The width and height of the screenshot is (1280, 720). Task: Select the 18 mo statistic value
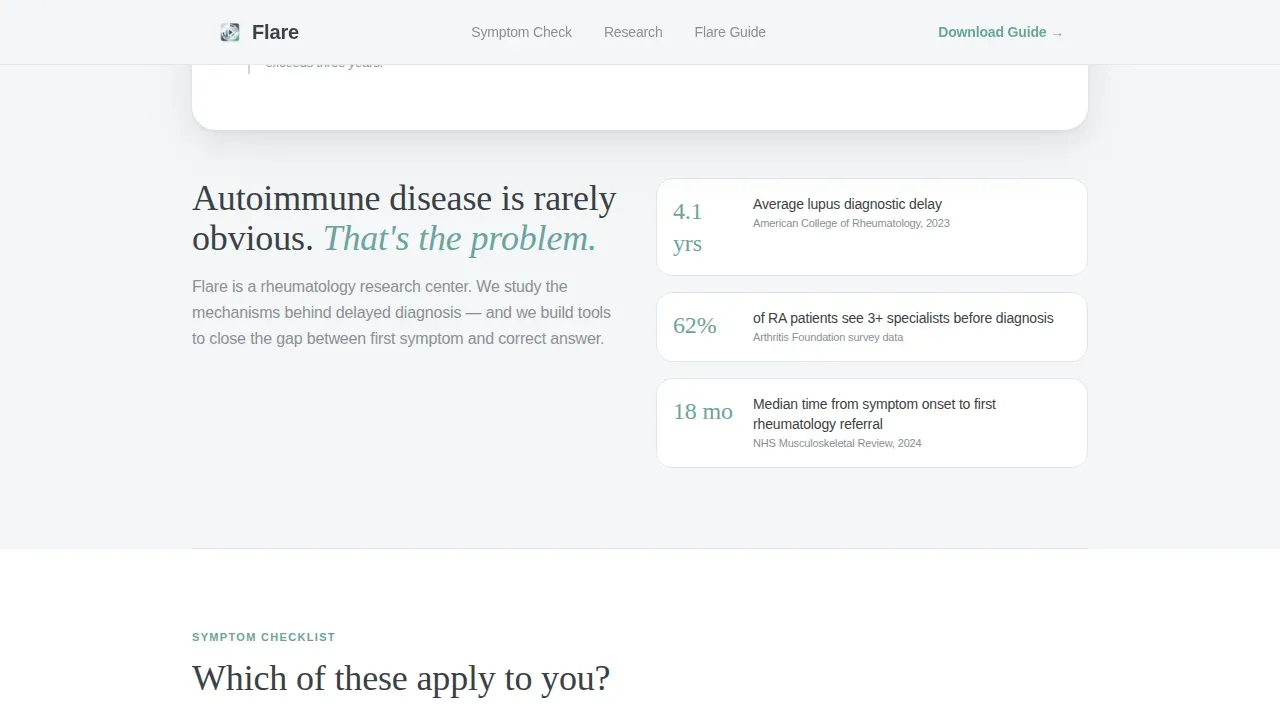coord(703,411)
